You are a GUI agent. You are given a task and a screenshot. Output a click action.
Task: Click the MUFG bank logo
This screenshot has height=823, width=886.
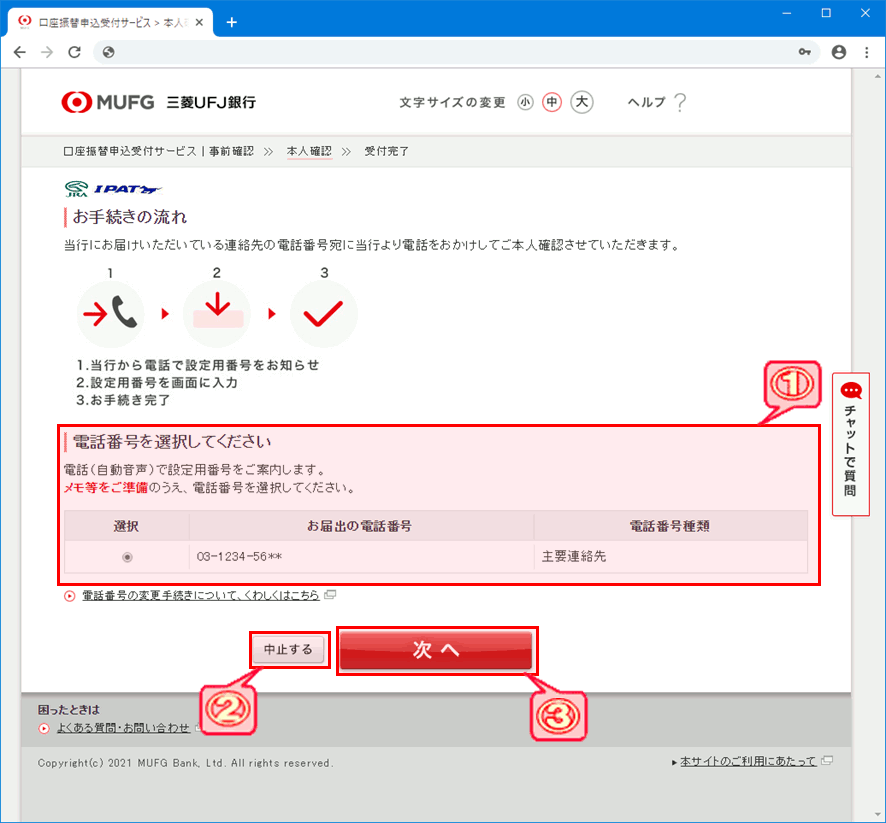158,102
